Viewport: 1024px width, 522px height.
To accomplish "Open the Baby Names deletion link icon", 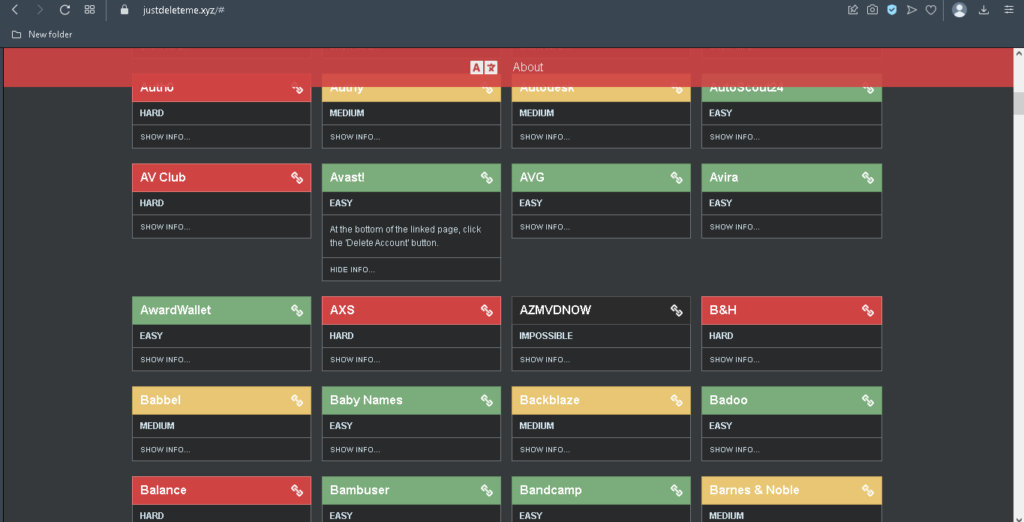I will (487, 400).
